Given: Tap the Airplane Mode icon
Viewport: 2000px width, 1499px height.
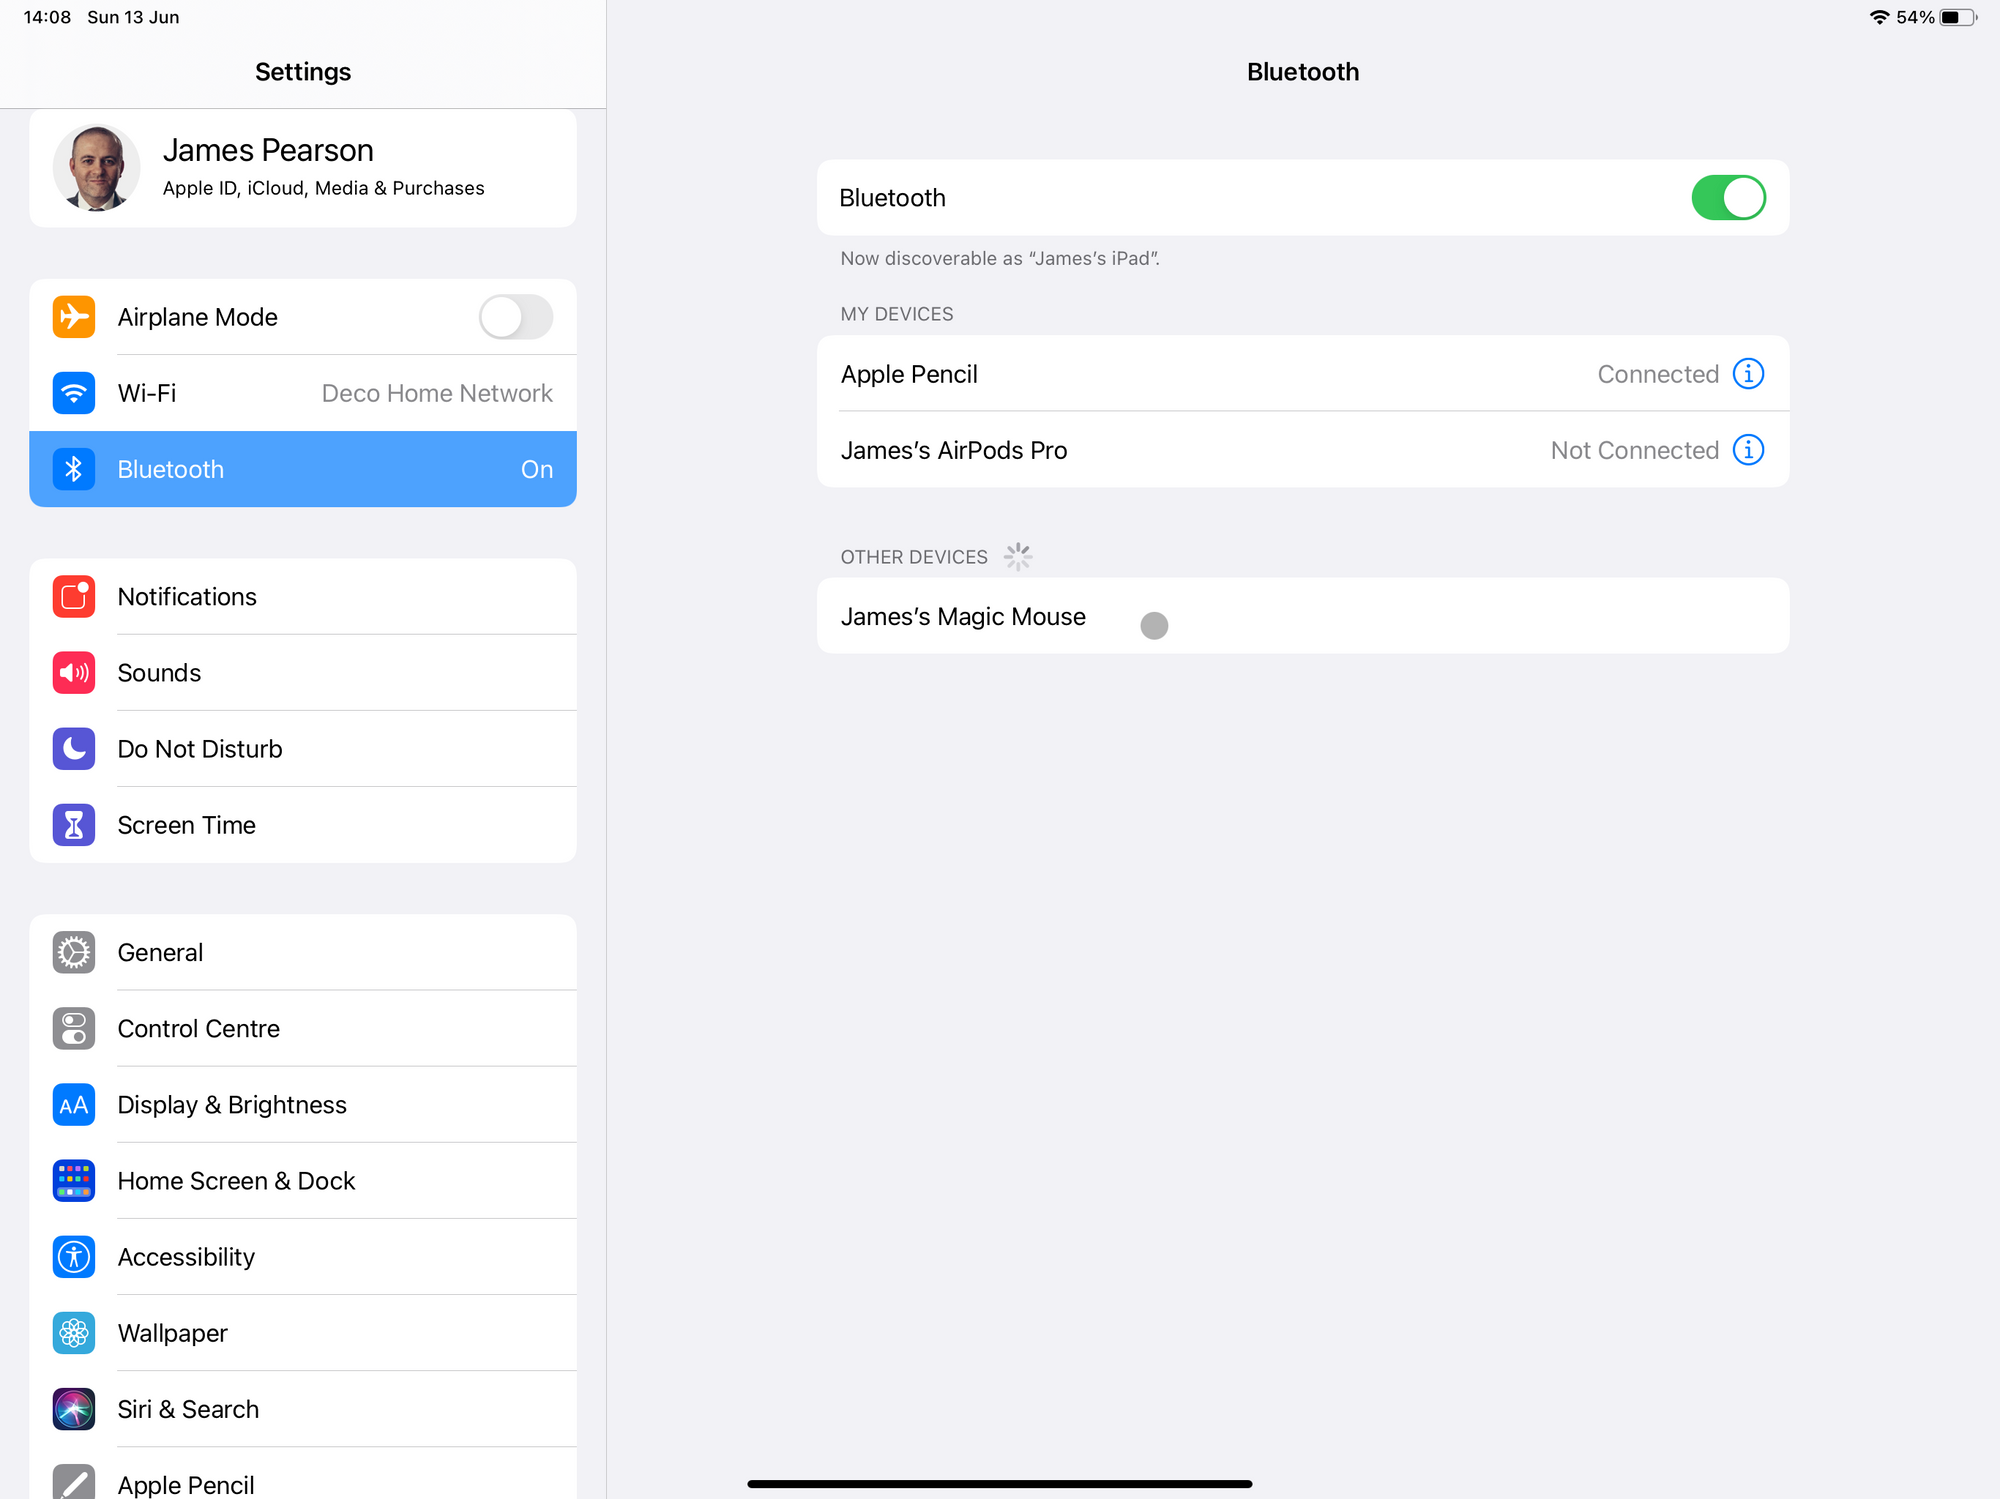Looking at the screenshot, I should (x=74, y=316).
